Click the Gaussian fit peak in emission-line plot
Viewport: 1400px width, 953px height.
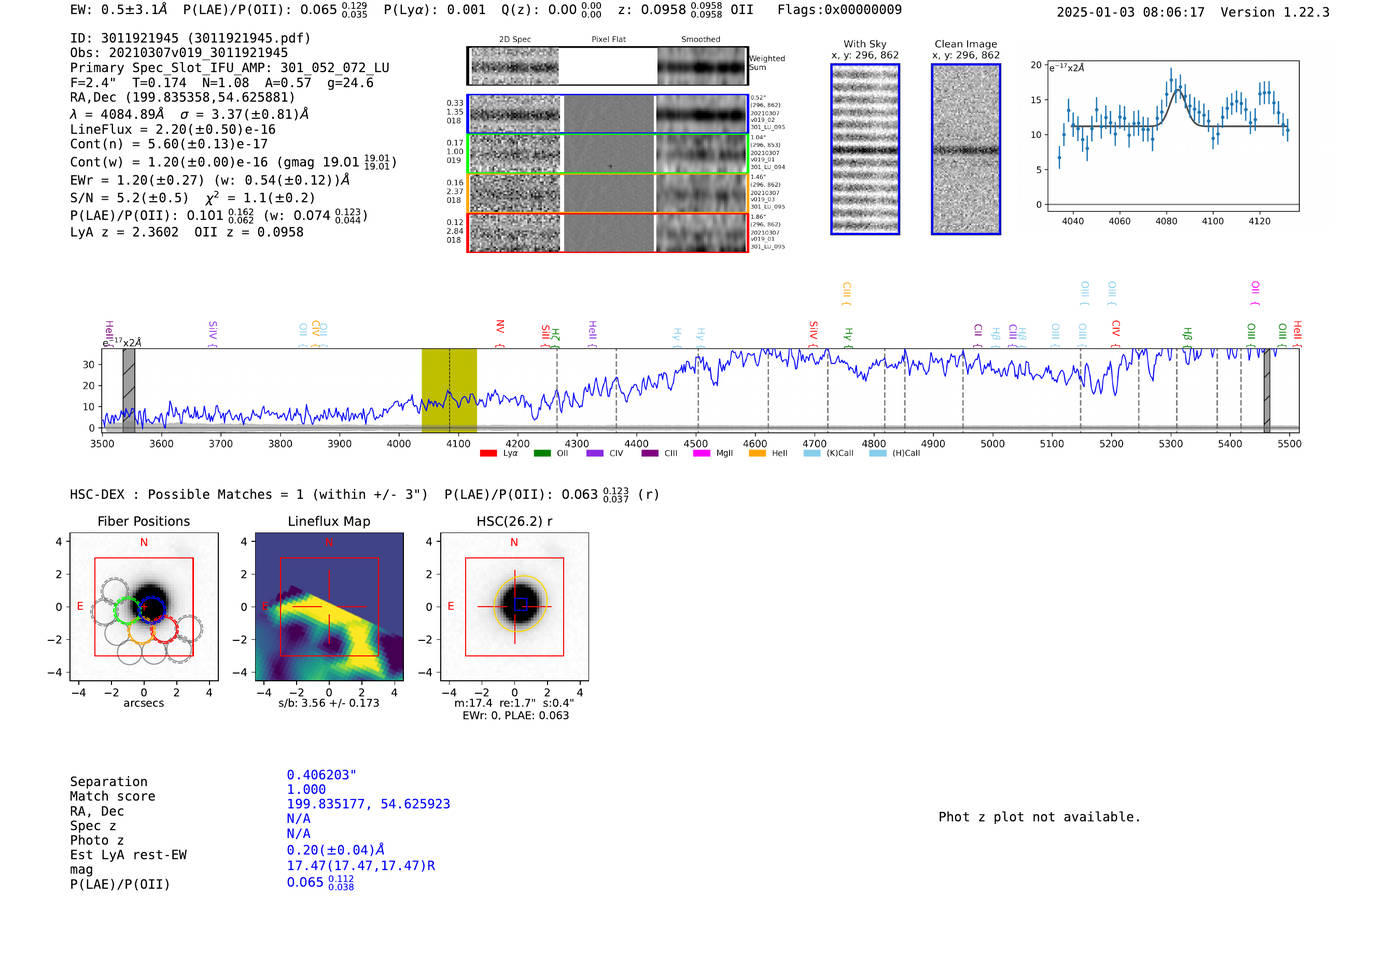(1177, 90)
